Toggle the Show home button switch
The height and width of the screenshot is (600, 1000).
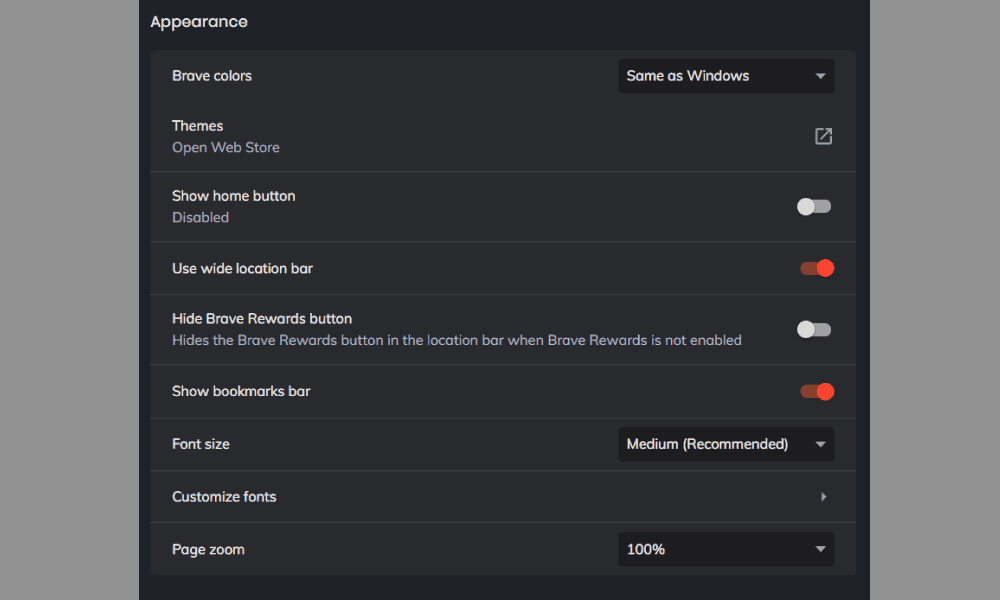coord(814,207)
